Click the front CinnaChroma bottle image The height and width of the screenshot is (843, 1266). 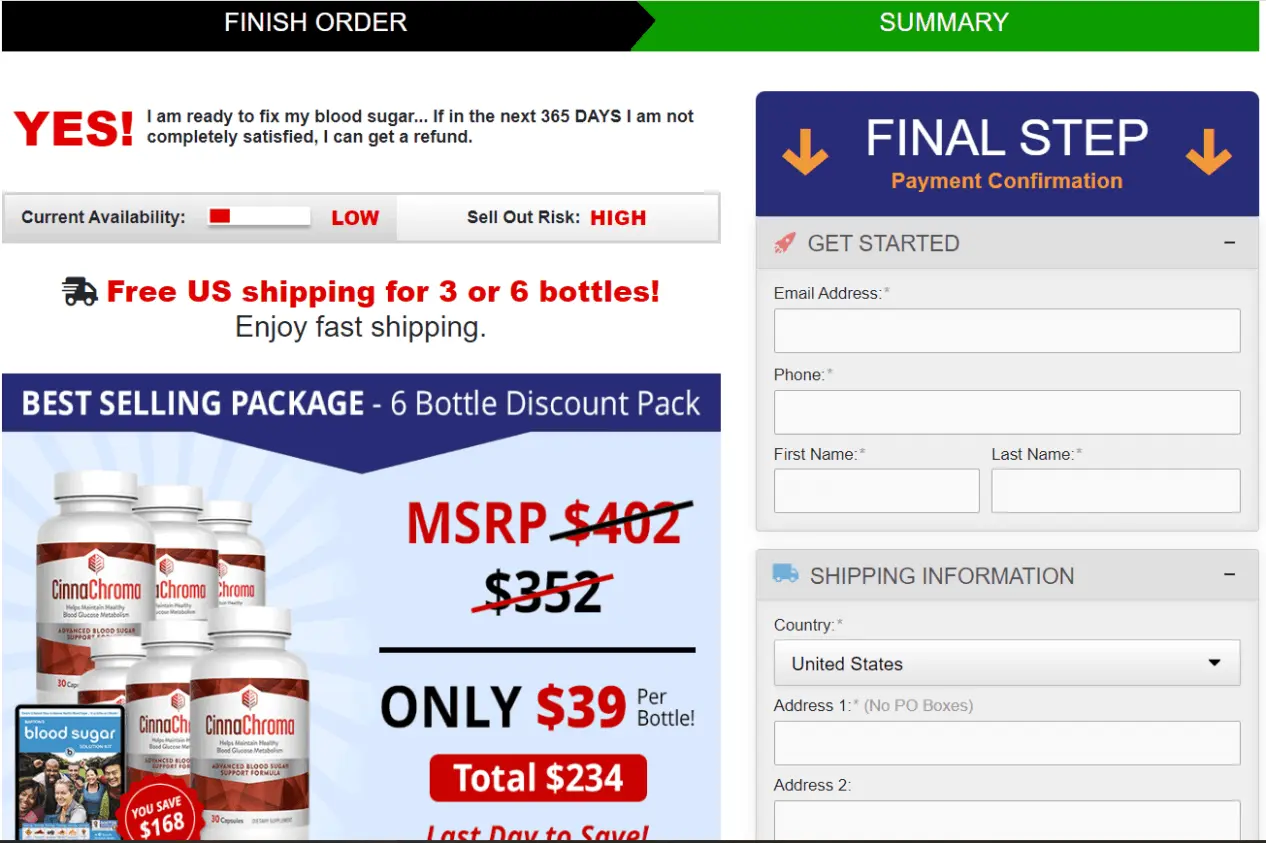coord(249,727)
